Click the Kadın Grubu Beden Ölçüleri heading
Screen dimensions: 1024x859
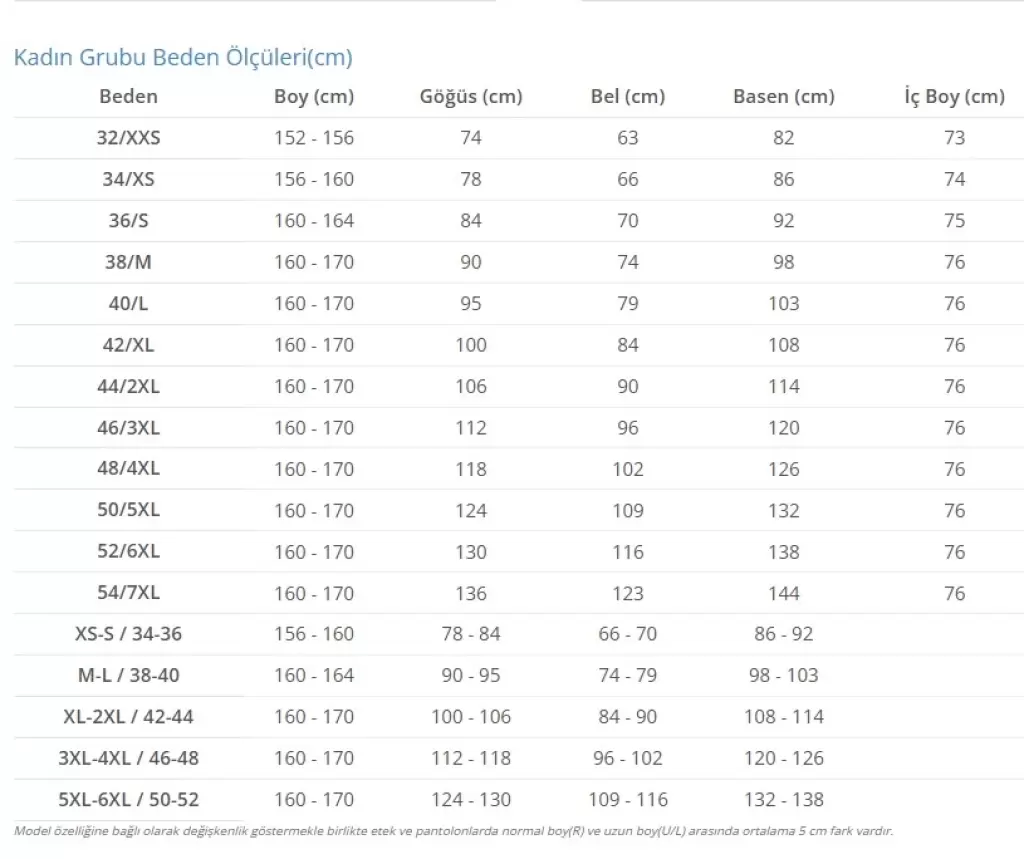click(x=183, y=57)
